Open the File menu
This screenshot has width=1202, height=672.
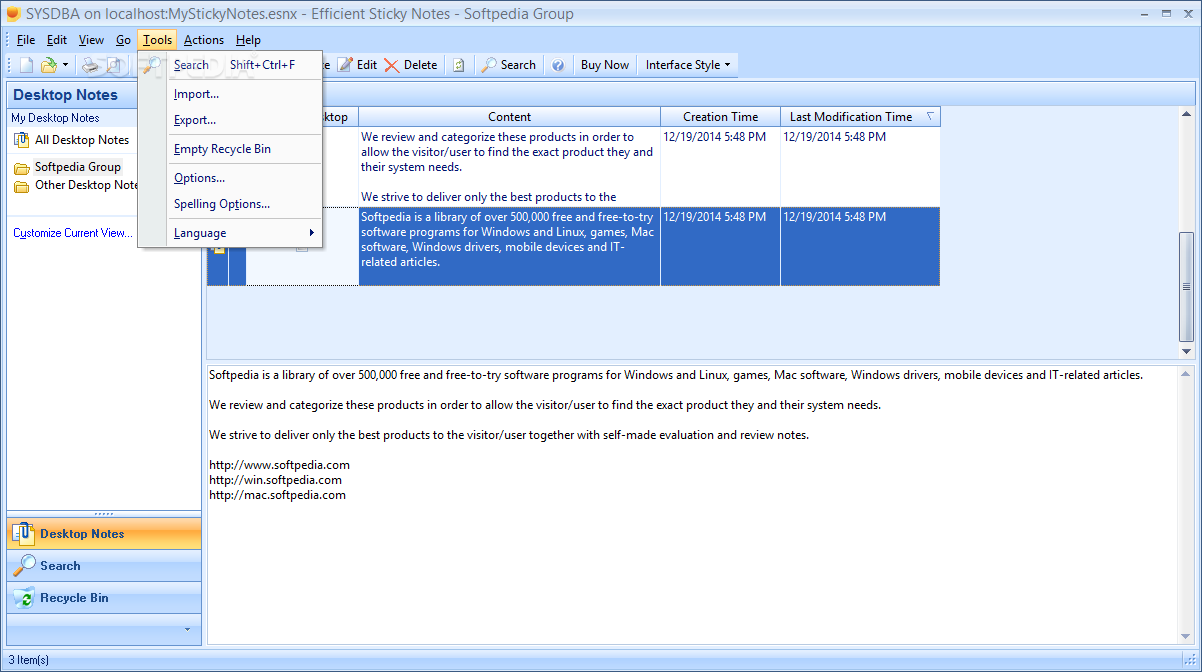click(26, 40)
